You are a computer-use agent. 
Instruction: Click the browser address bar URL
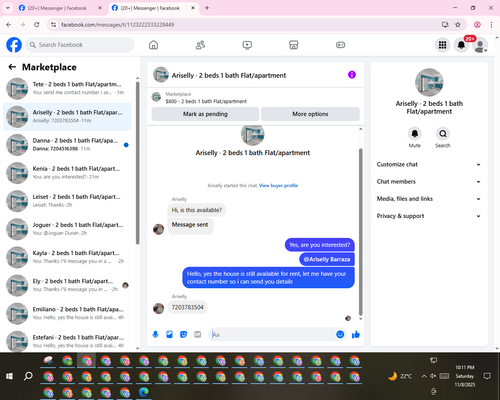pyautogui.click(x=118, y=25)
